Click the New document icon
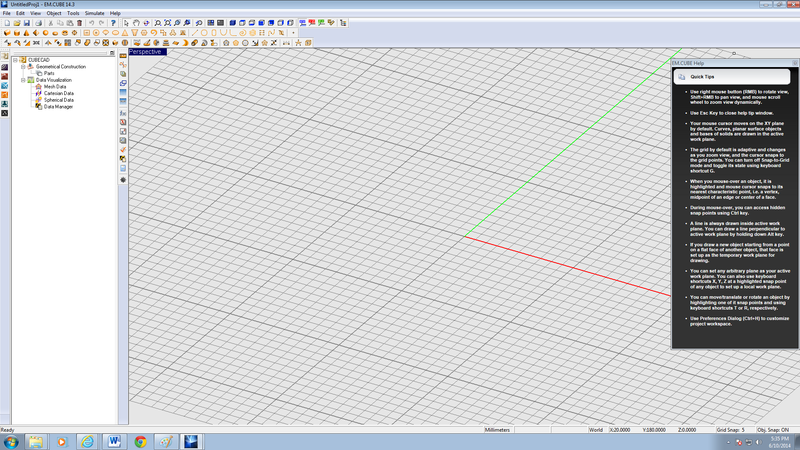 (6, 22)
